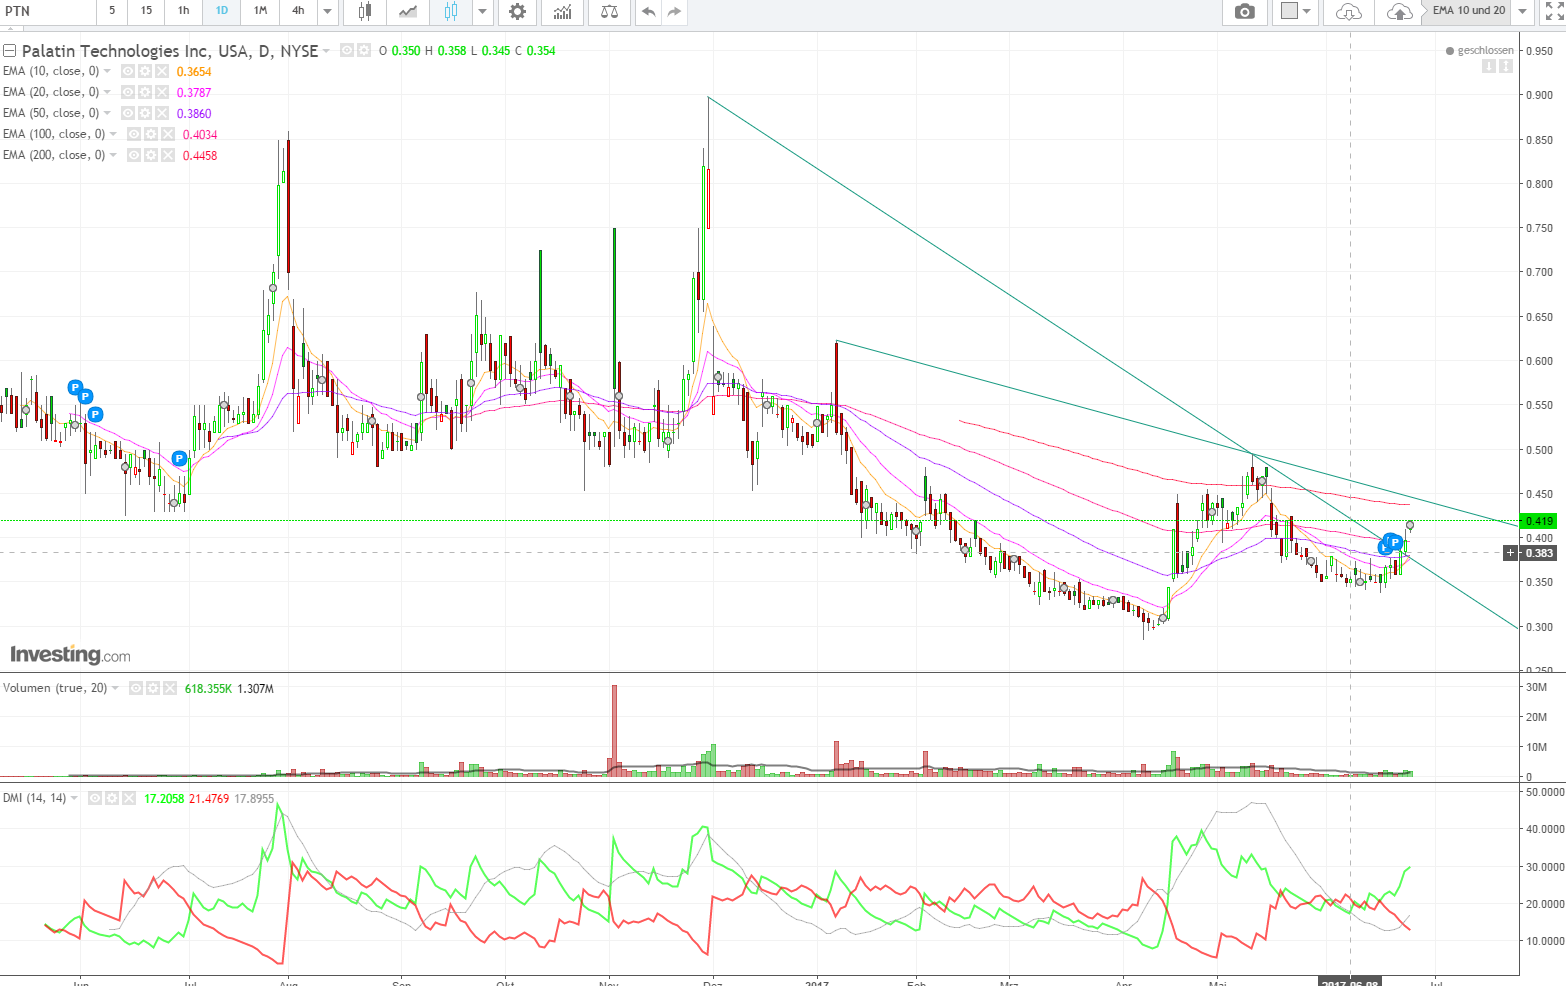Undo the last chart action

(x=649, y=11)
